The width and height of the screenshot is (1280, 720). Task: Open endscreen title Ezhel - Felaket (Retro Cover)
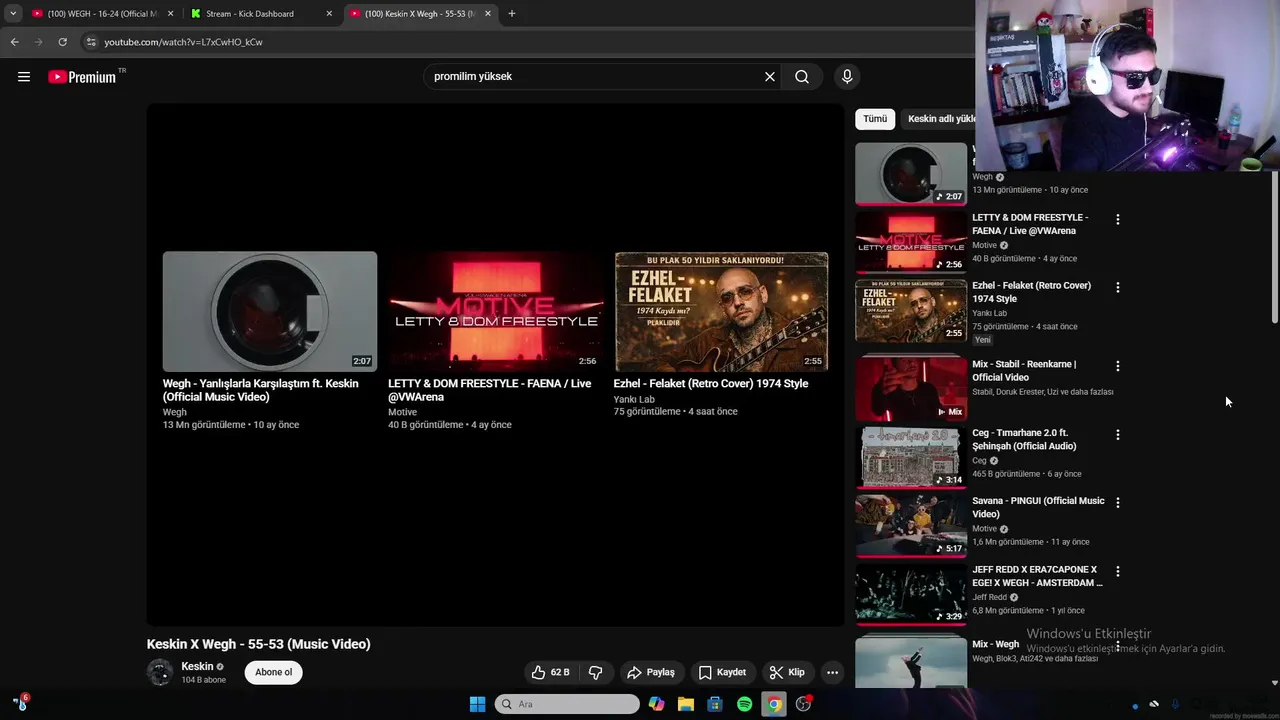[x=711, y=384]
